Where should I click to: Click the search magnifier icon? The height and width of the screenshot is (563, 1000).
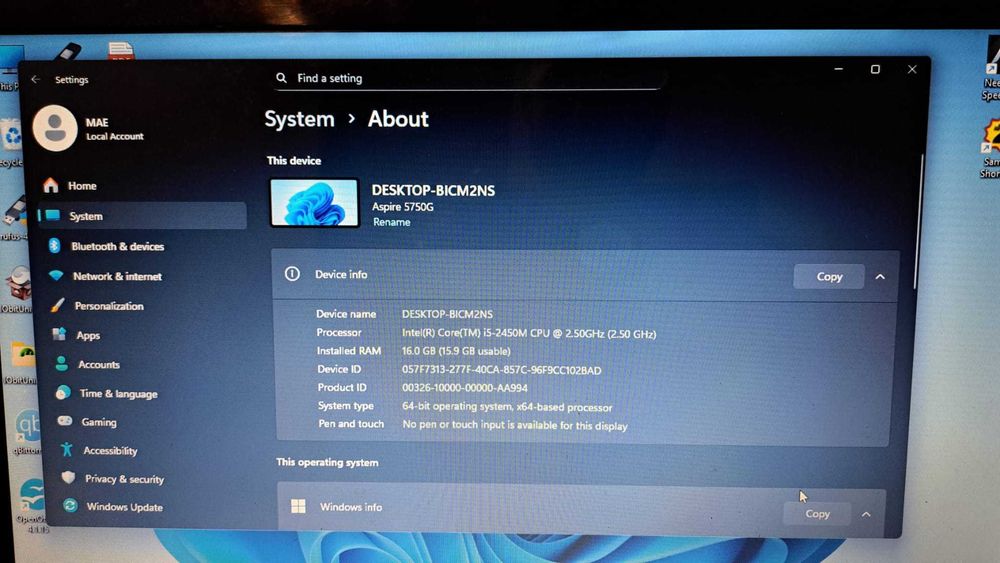[281, 78]
